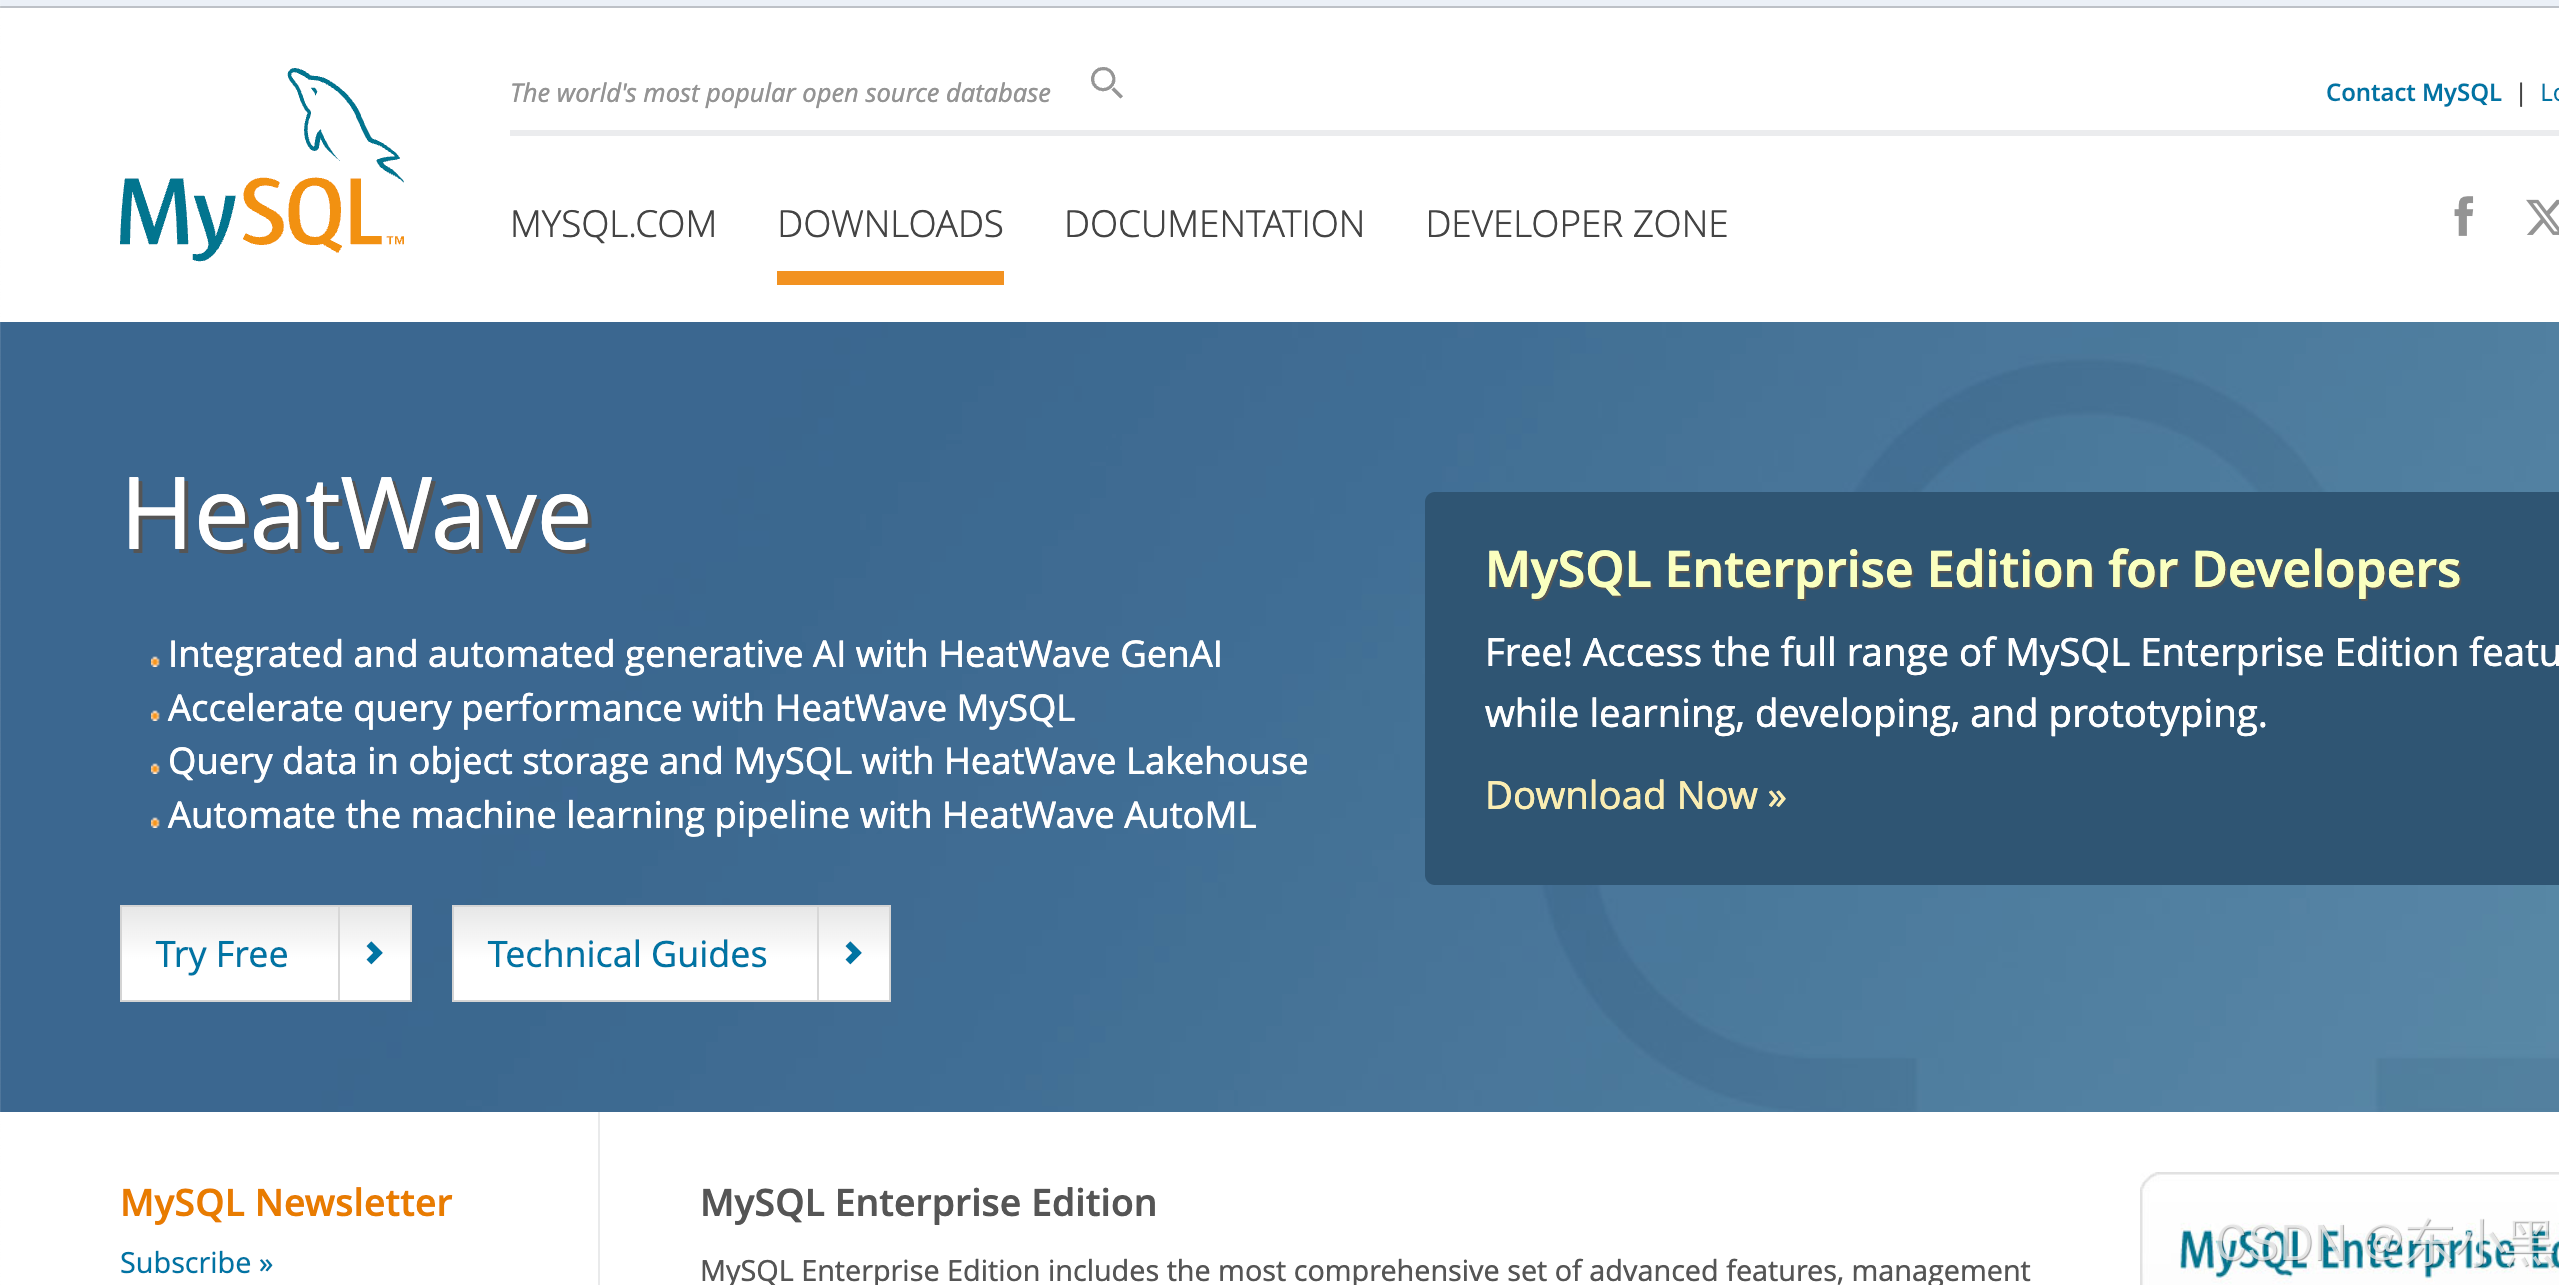Click the arrow beside Technical Guides
The height and width of the screenshot is (1286, 2560).
coord(854,953)
